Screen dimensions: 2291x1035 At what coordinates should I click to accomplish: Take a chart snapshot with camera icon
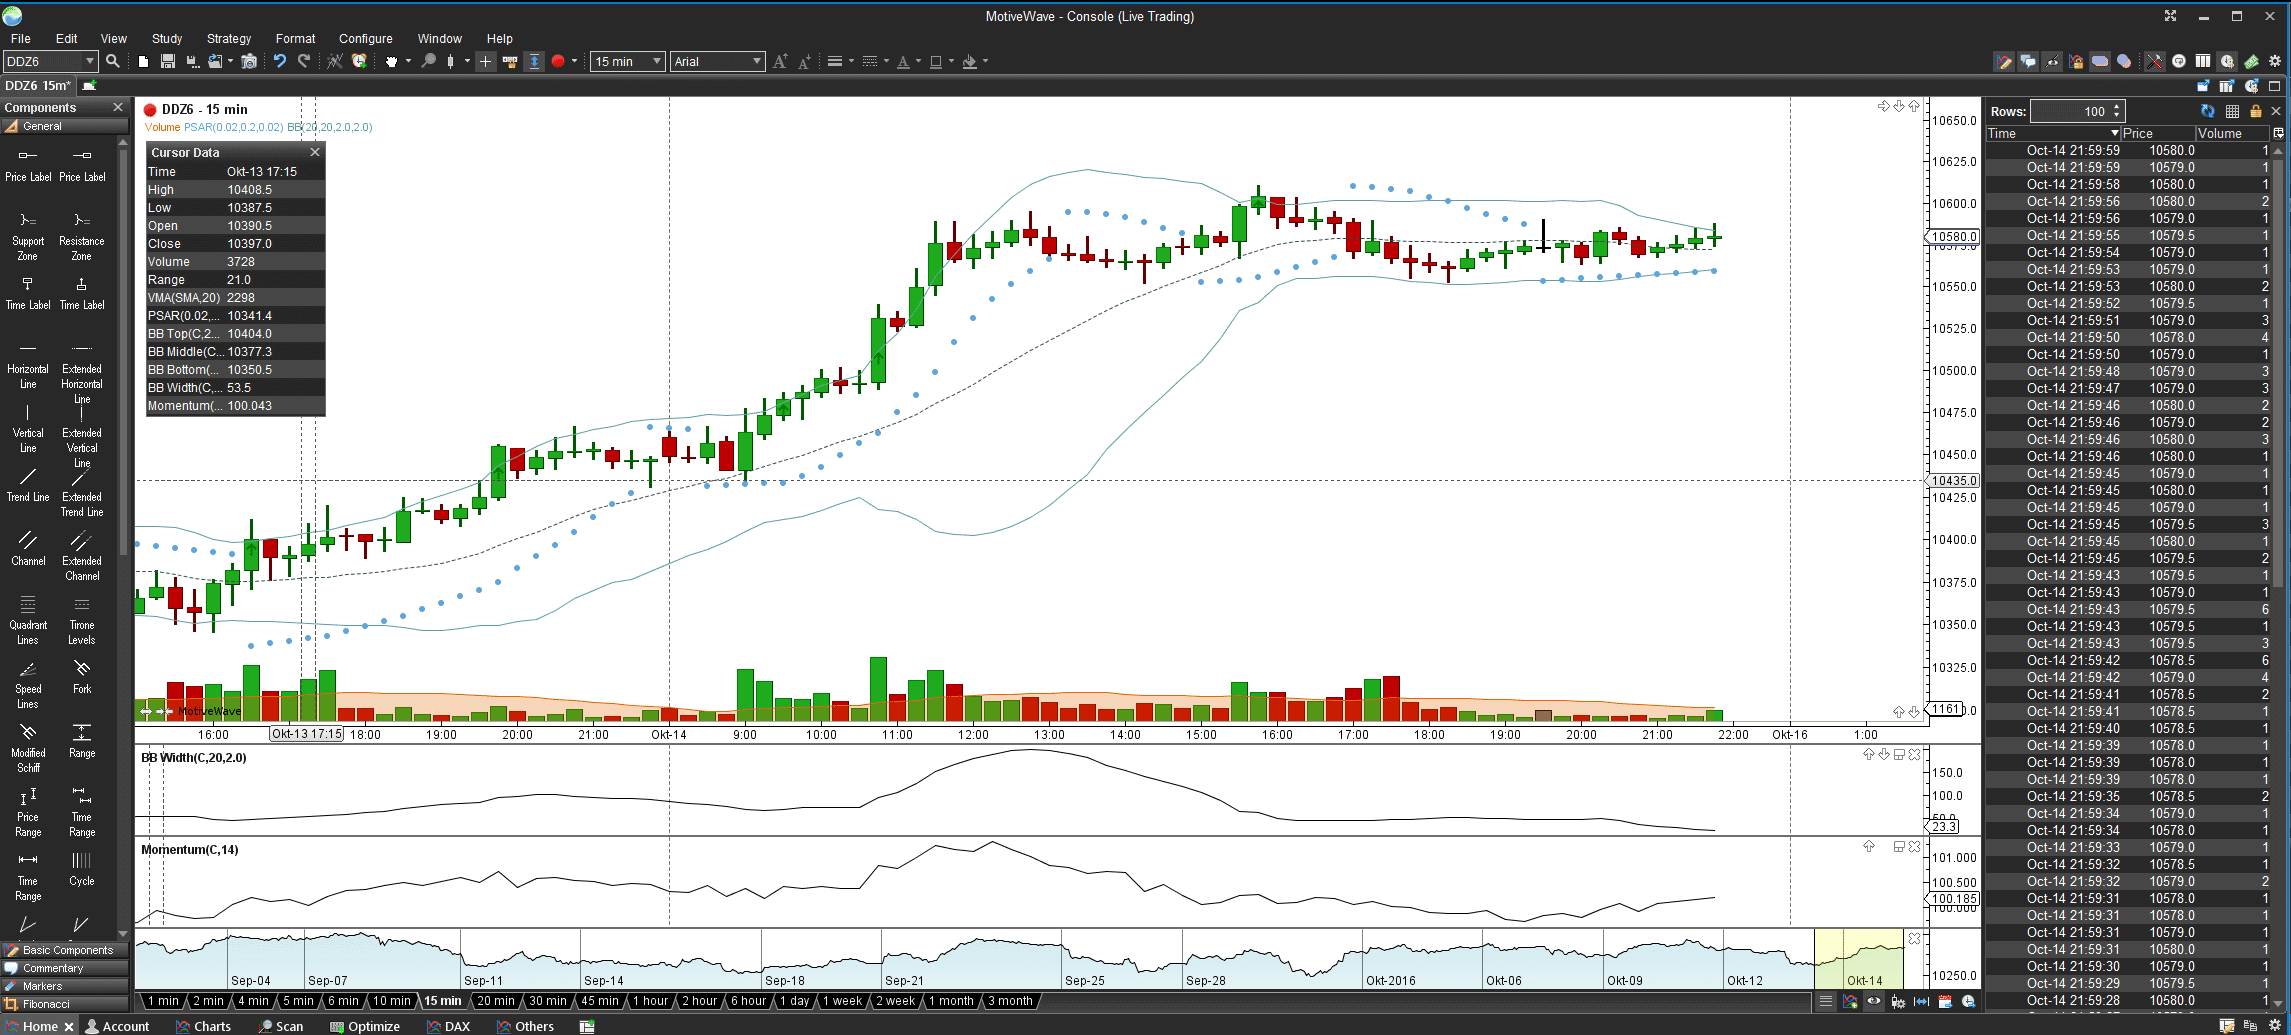click(250, 61)
